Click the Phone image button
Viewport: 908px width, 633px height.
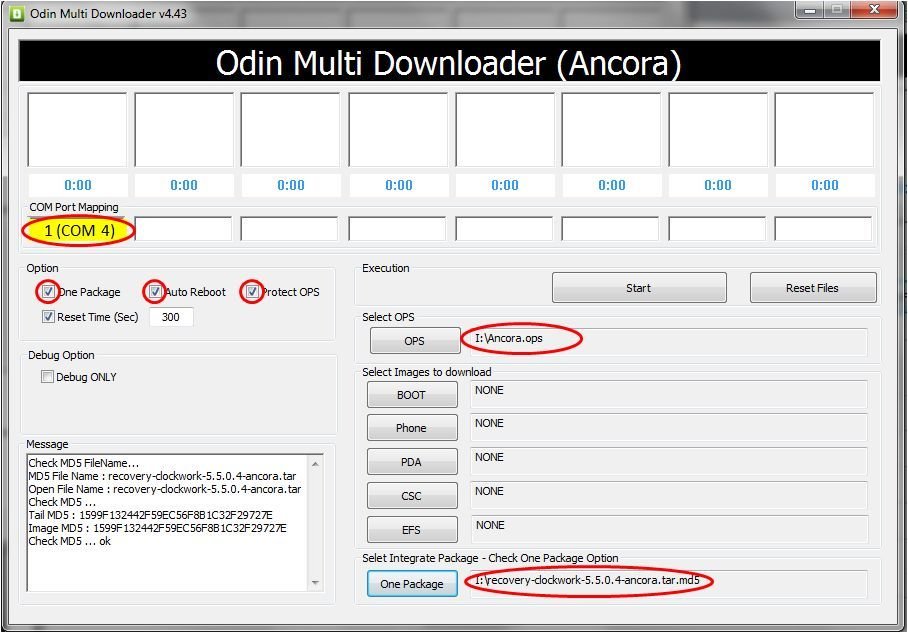412,428
